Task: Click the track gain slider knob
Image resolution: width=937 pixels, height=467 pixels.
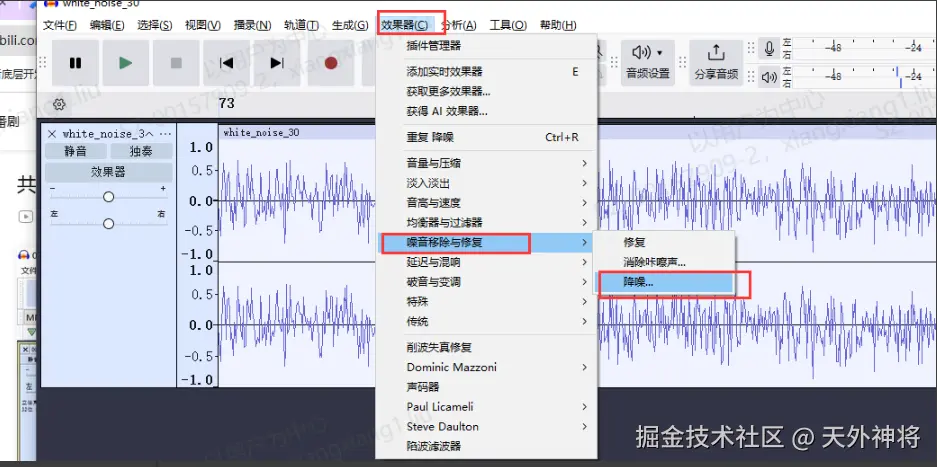Action: (x=108, y=196)
